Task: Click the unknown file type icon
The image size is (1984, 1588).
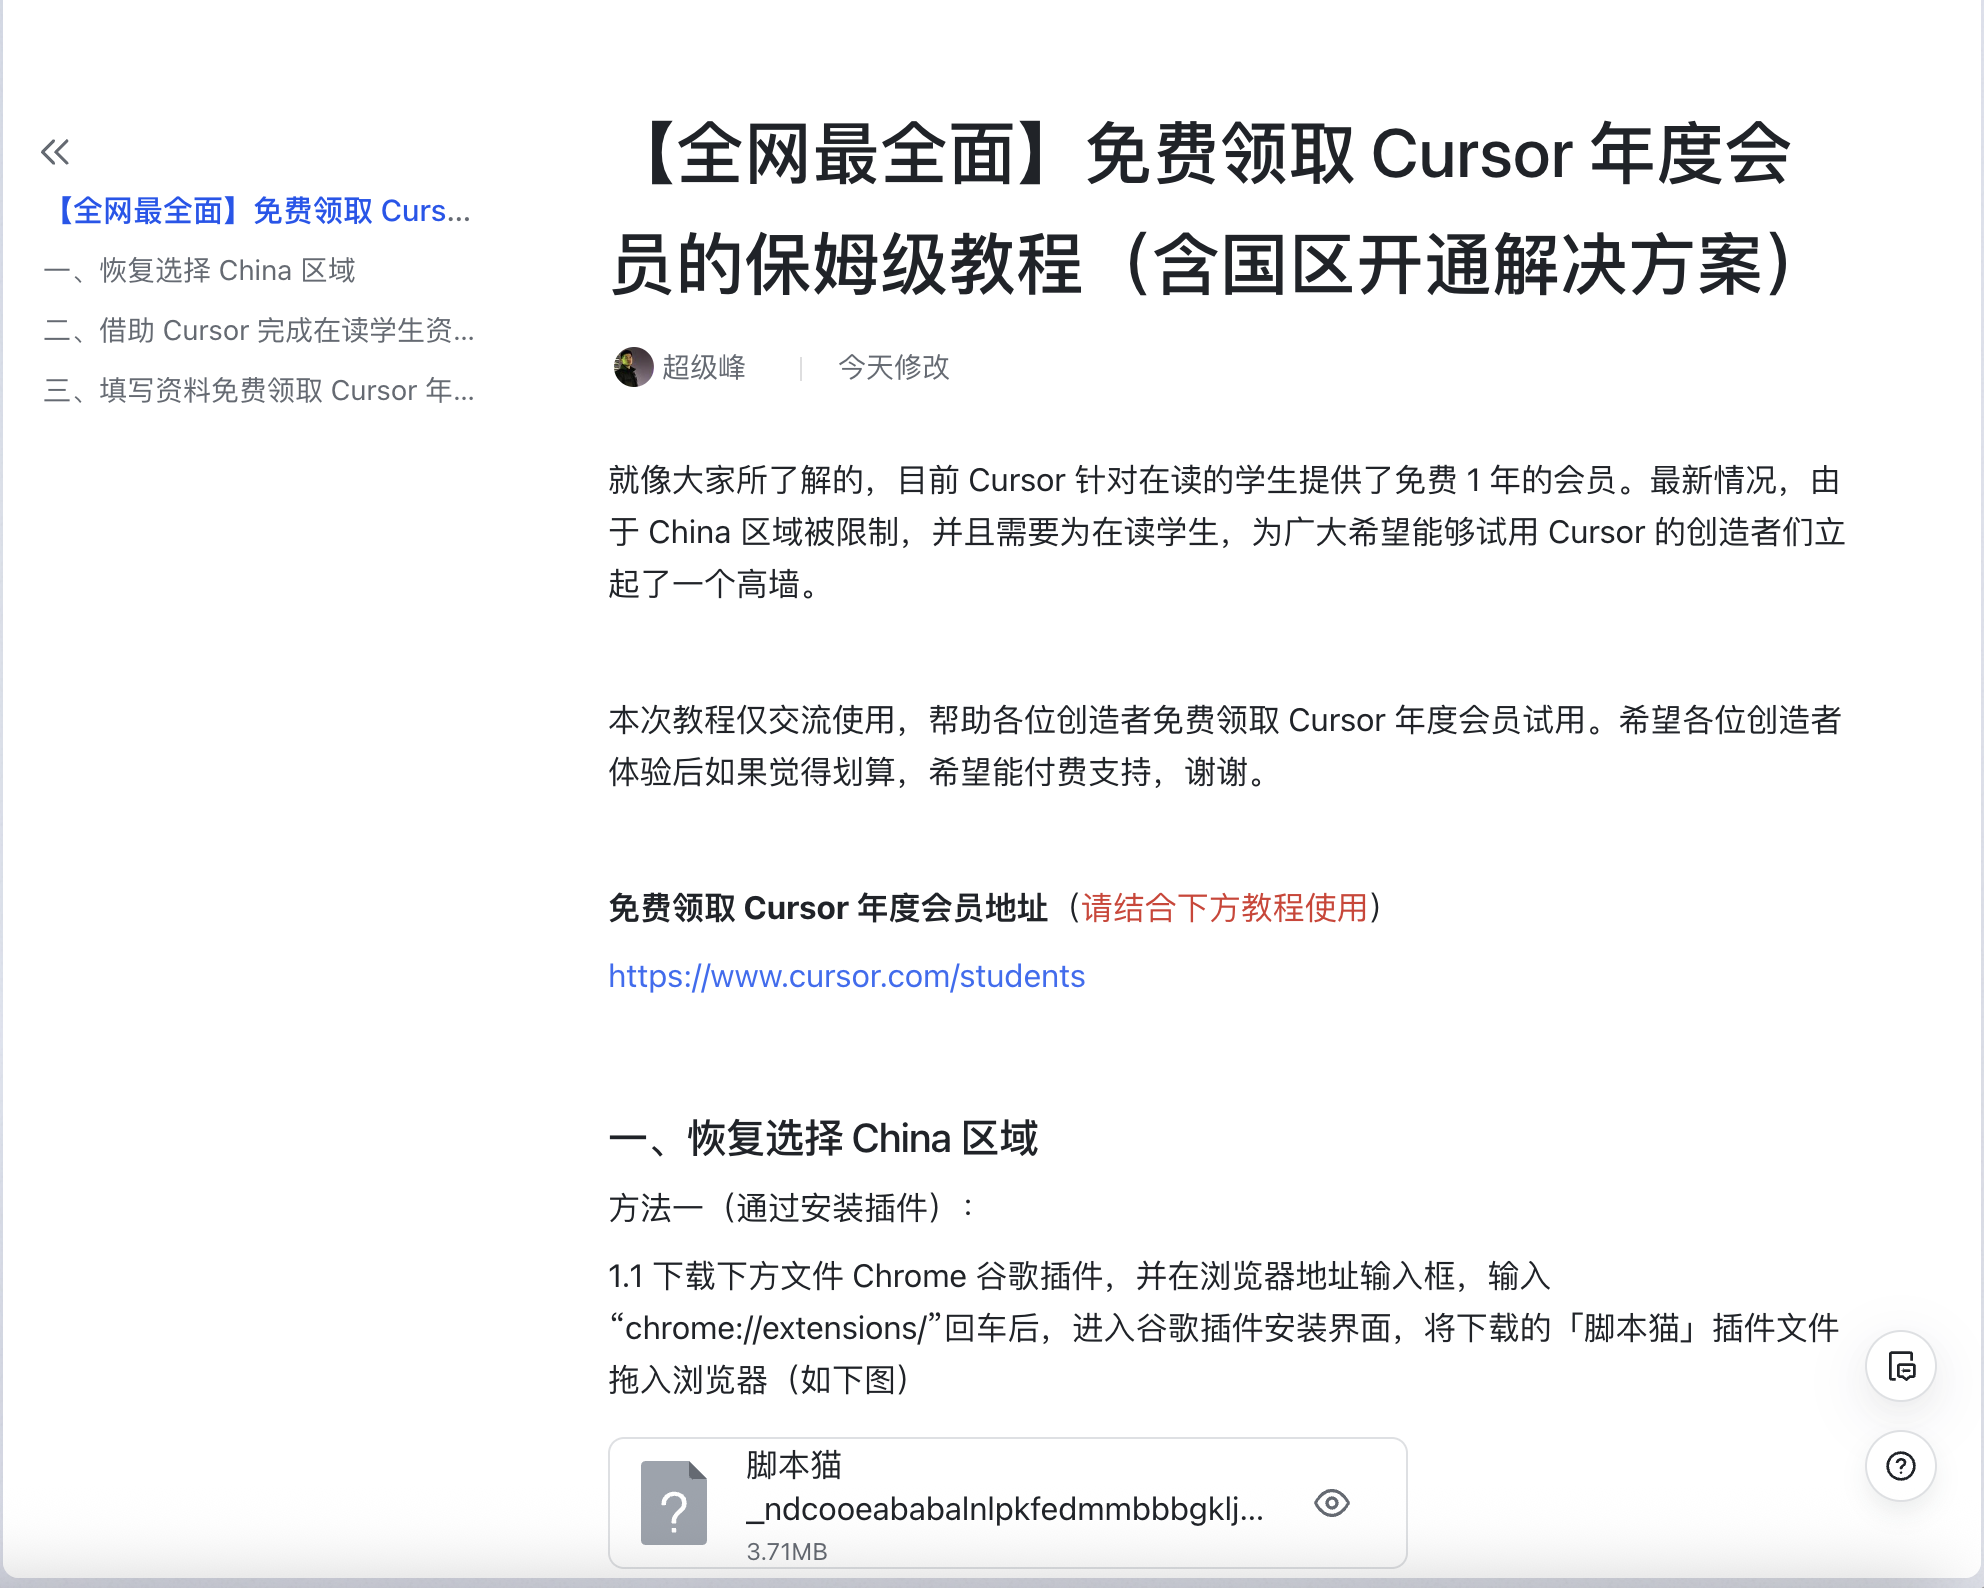Action: [x=673, y=1503]
